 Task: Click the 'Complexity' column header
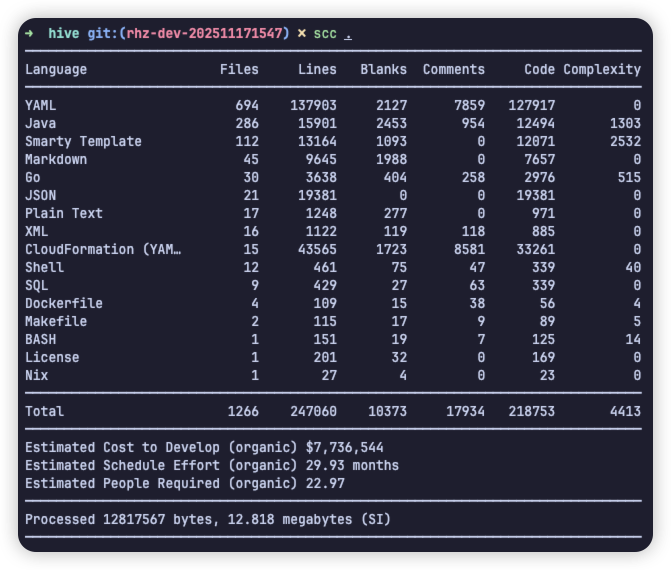click(602, 69)
